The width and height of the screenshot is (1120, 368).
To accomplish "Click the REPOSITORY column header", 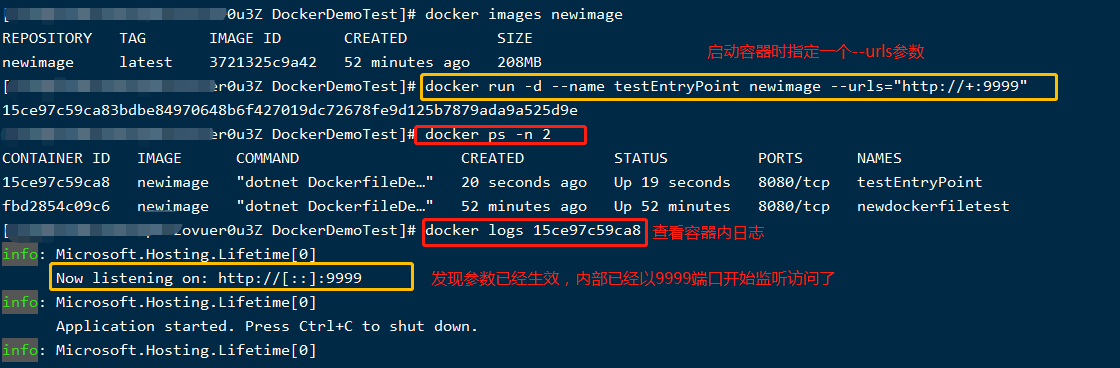I will (47, 38).
